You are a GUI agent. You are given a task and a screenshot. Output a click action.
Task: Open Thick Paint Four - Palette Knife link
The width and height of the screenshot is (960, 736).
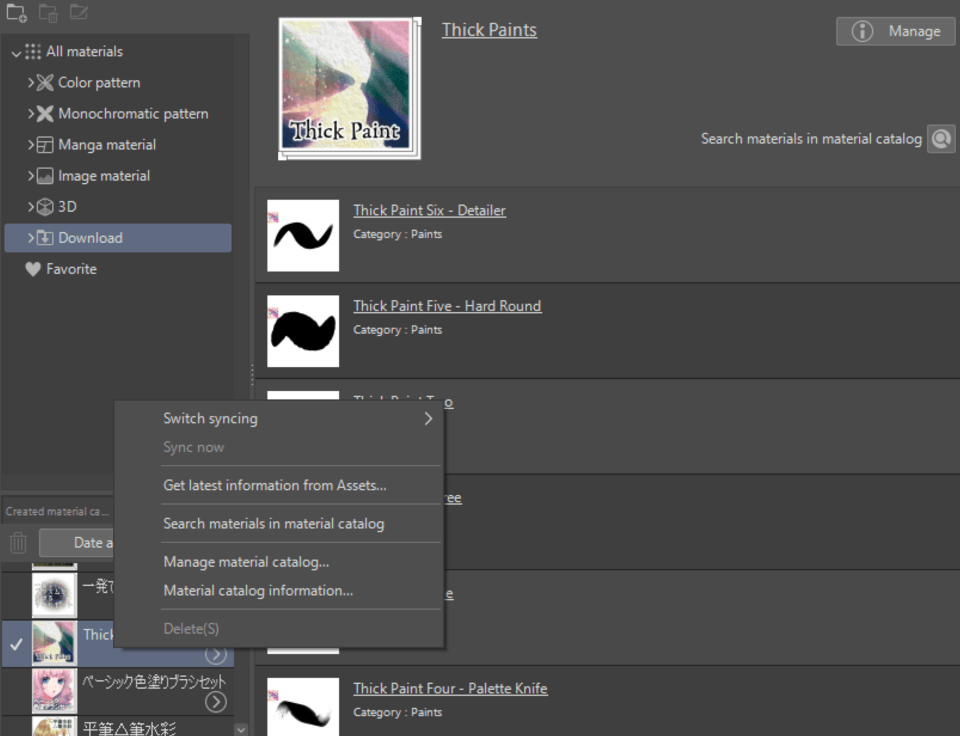tap(450, 688)
